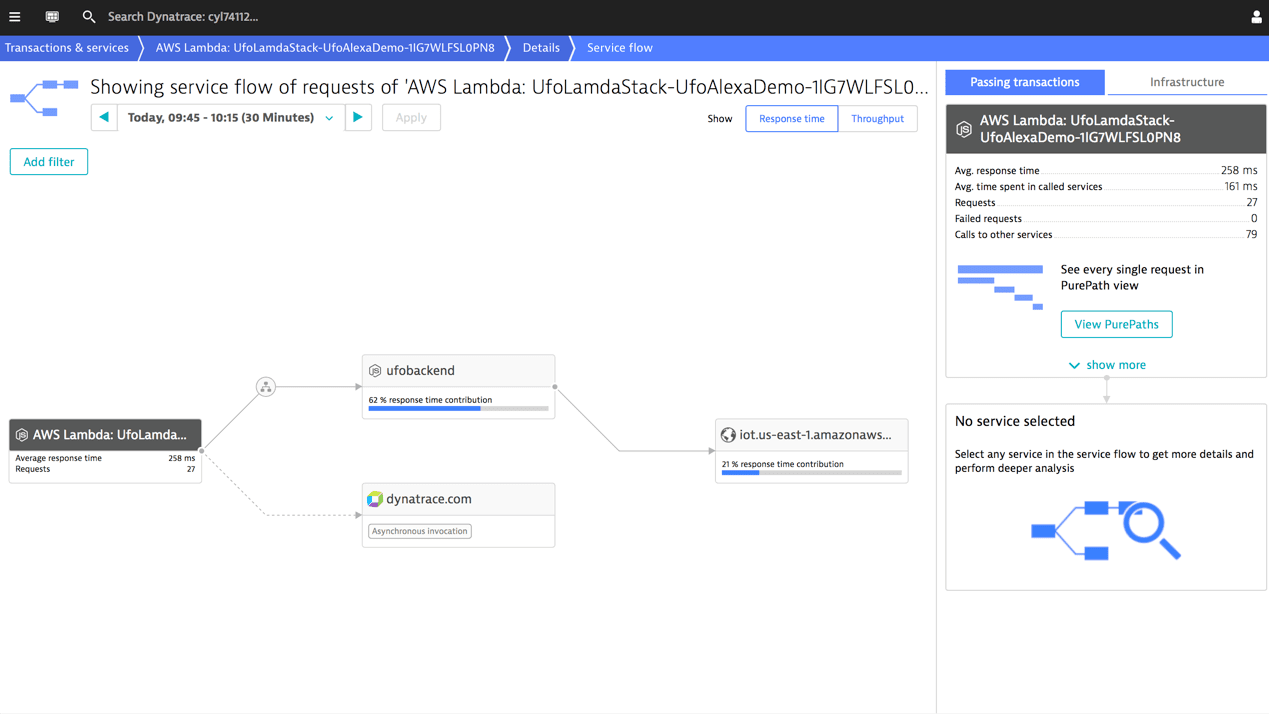Click Avg. response time 258 ms row
The image size is (1269, 714).
[x=1106, y=171]
